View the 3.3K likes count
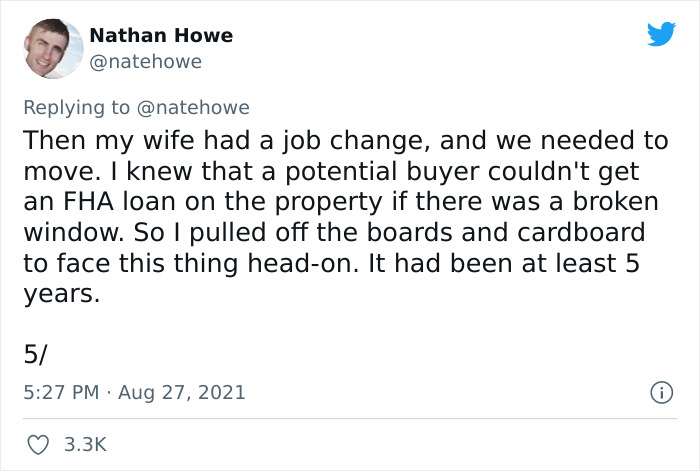 85,445
